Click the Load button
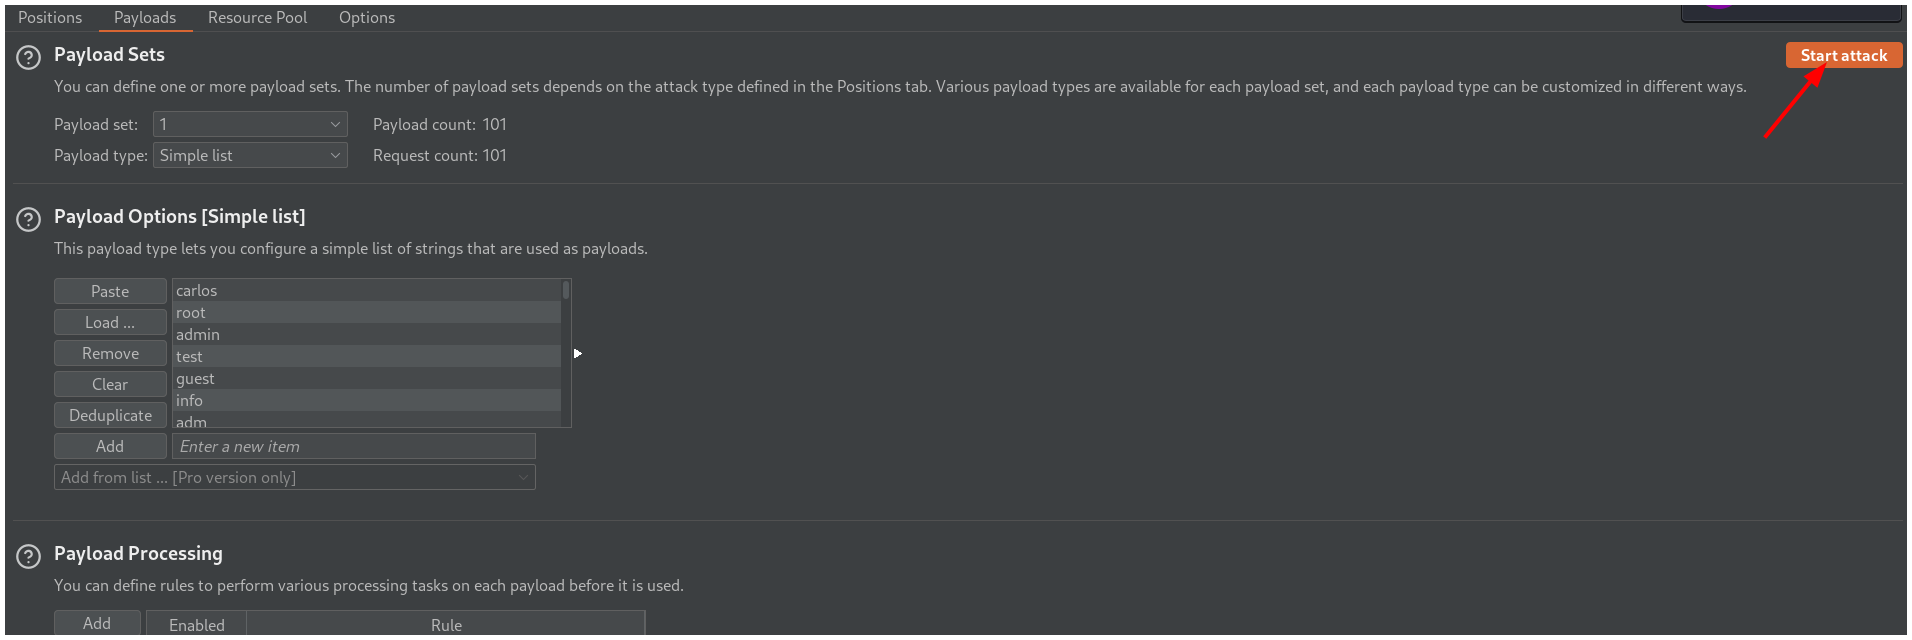Screen dimensions: 1912x640 point(110,322)
